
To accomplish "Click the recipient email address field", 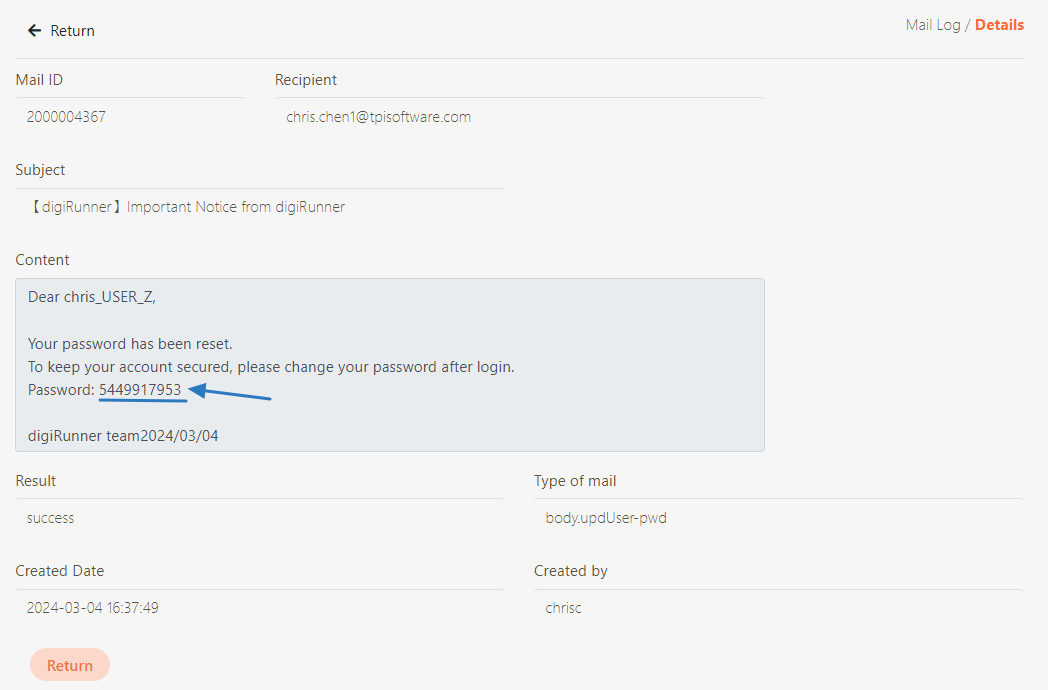I will [x=378, y=117].
